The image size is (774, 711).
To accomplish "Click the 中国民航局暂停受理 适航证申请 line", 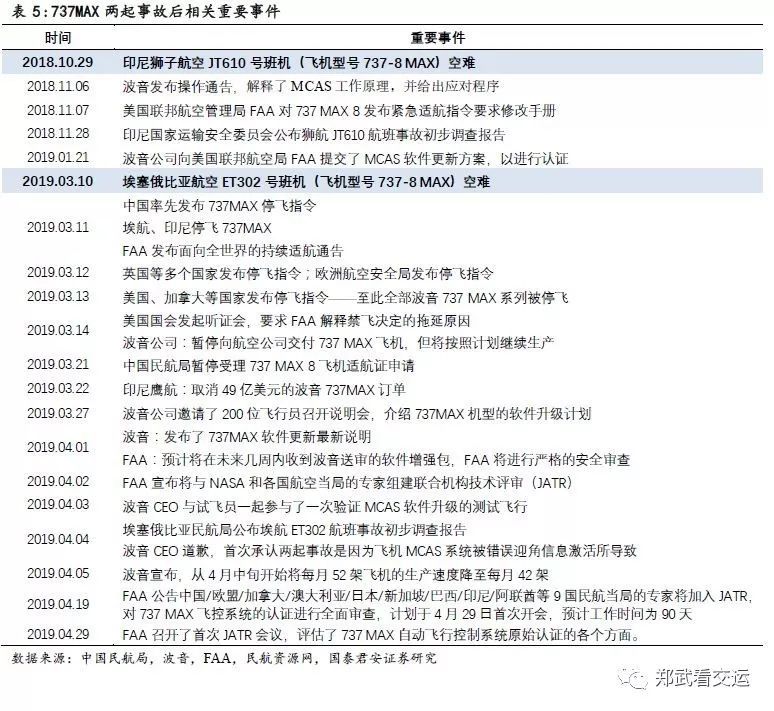I will tap(269, 366).
